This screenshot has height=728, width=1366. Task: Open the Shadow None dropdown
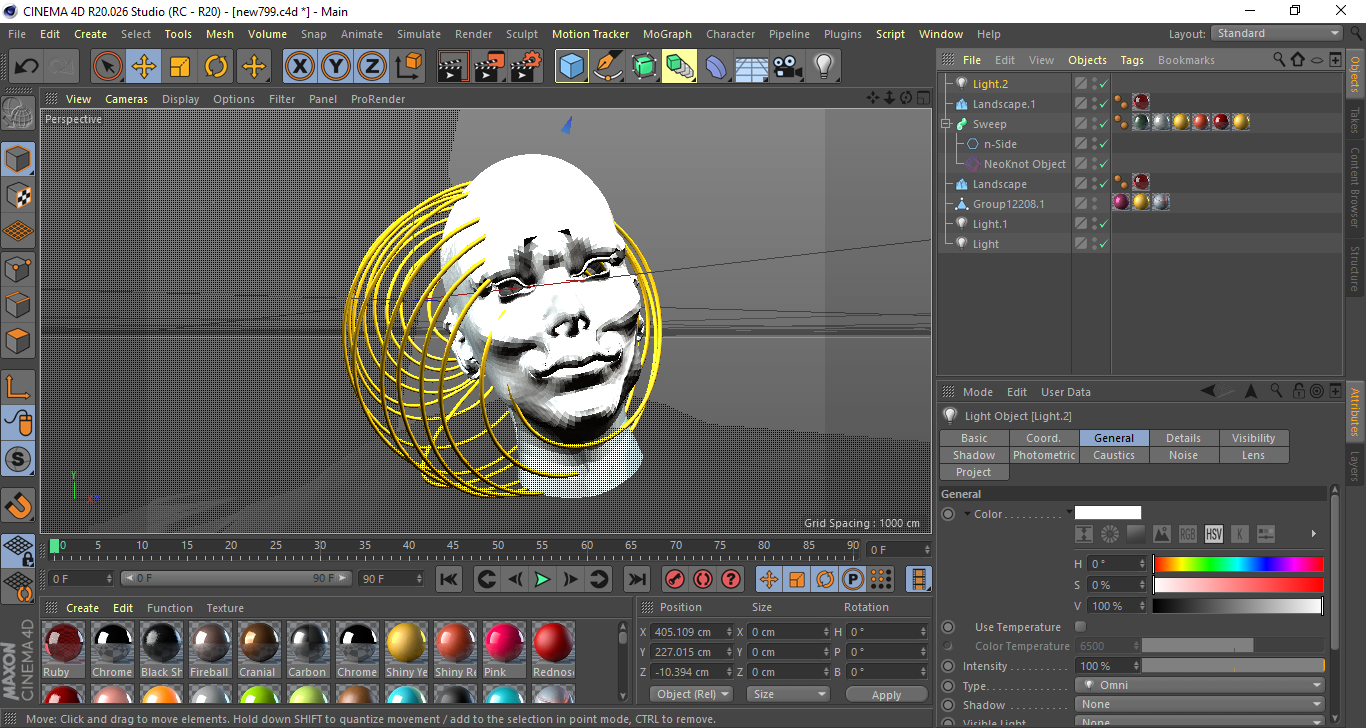[x=1200, y=705]
